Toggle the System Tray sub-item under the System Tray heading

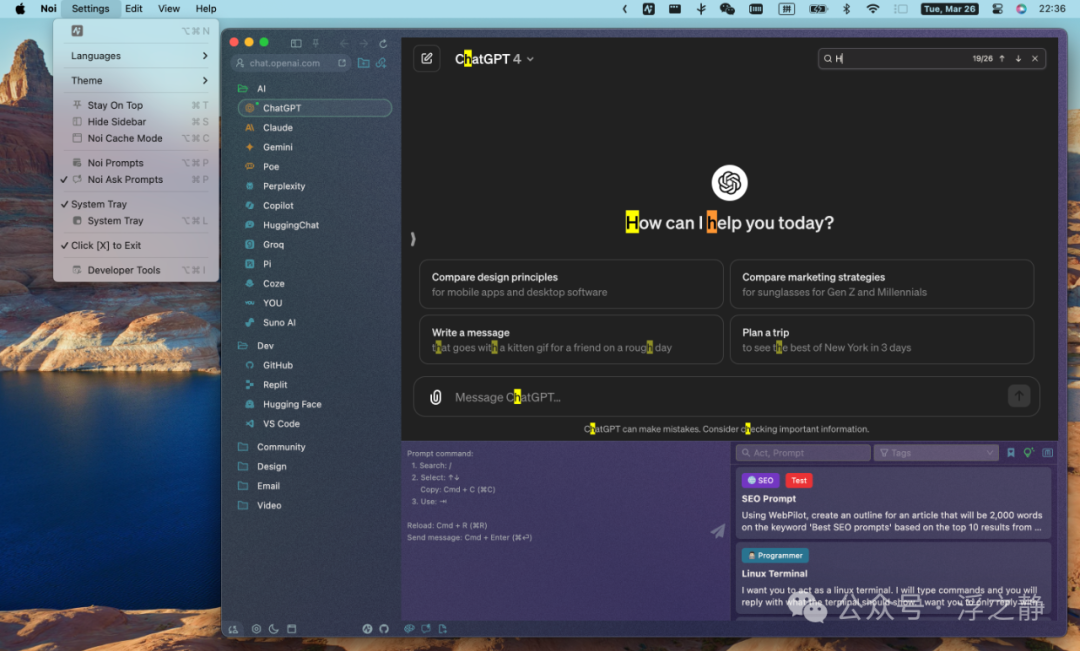tap(136, 220)
